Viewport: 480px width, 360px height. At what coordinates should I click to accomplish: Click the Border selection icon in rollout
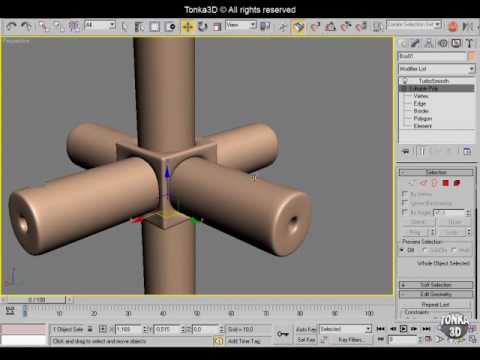(x=434, y=183)
